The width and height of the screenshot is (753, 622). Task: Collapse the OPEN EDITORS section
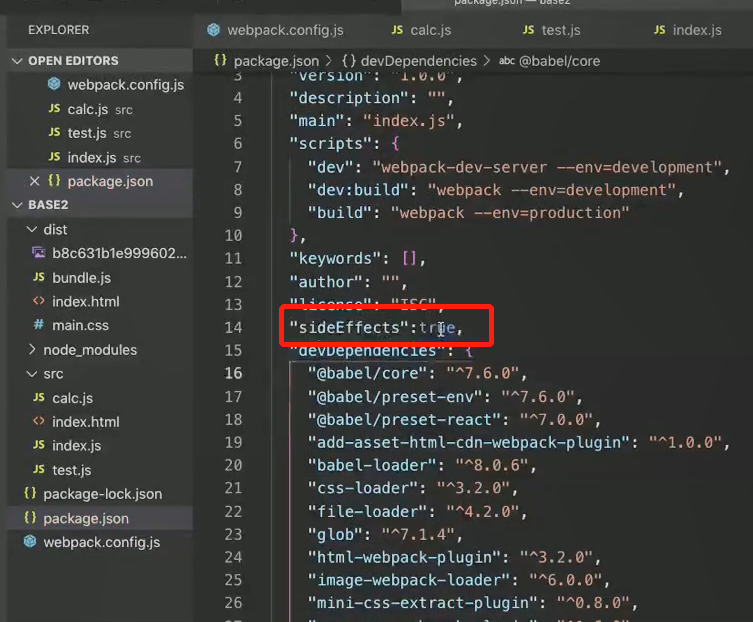pos(17,61)
